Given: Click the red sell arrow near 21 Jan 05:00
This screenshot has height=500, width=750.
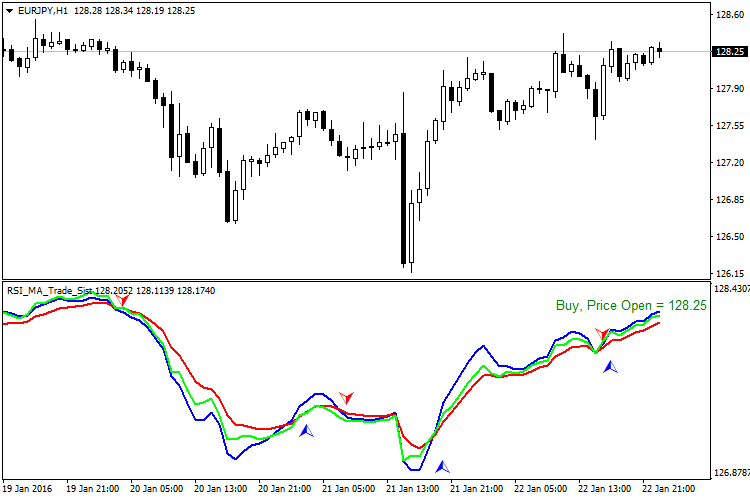Looking at the screenshot, I should coord(346,397).
